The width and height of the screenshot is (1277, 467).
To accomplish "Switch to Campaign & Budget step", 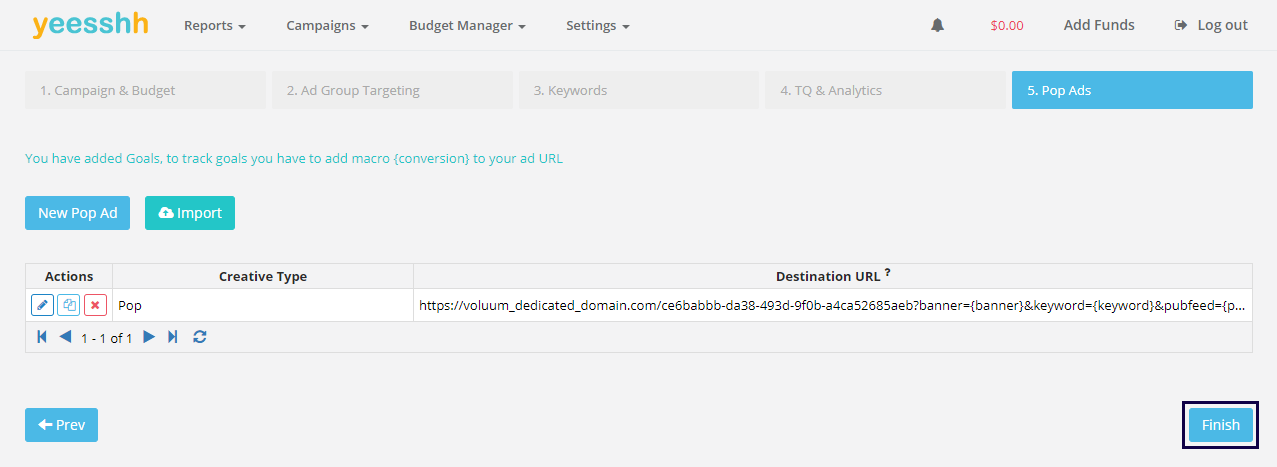I will tap(145, 90).
